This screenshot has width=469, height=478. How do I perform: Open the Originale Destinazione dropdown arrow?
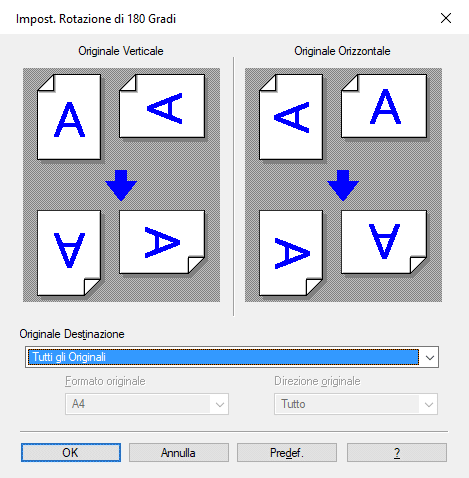point(430,357)
